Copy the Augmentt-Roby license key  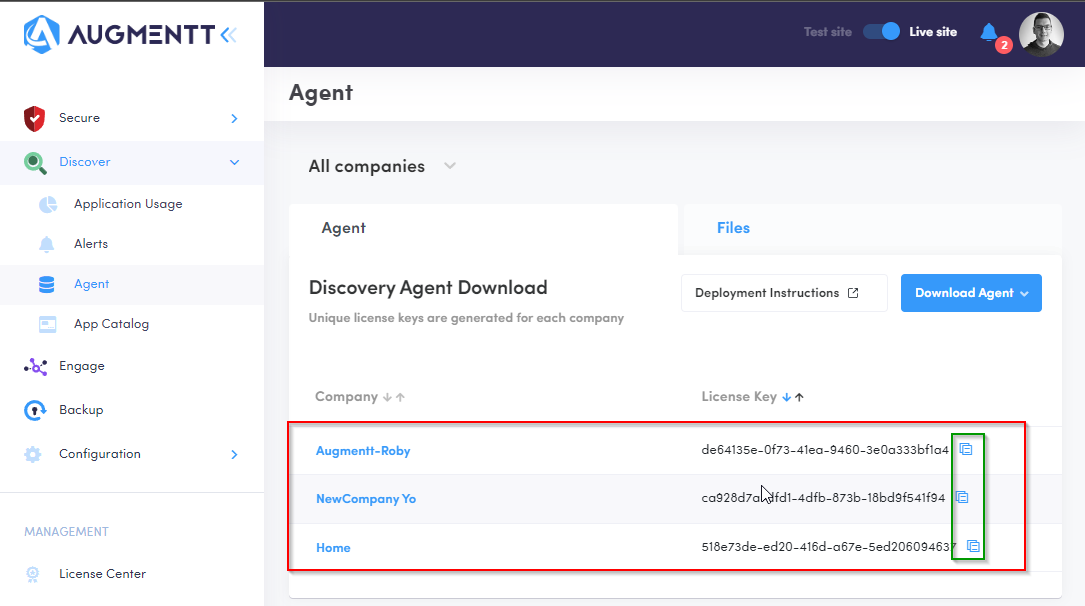[x=966, y=450]
